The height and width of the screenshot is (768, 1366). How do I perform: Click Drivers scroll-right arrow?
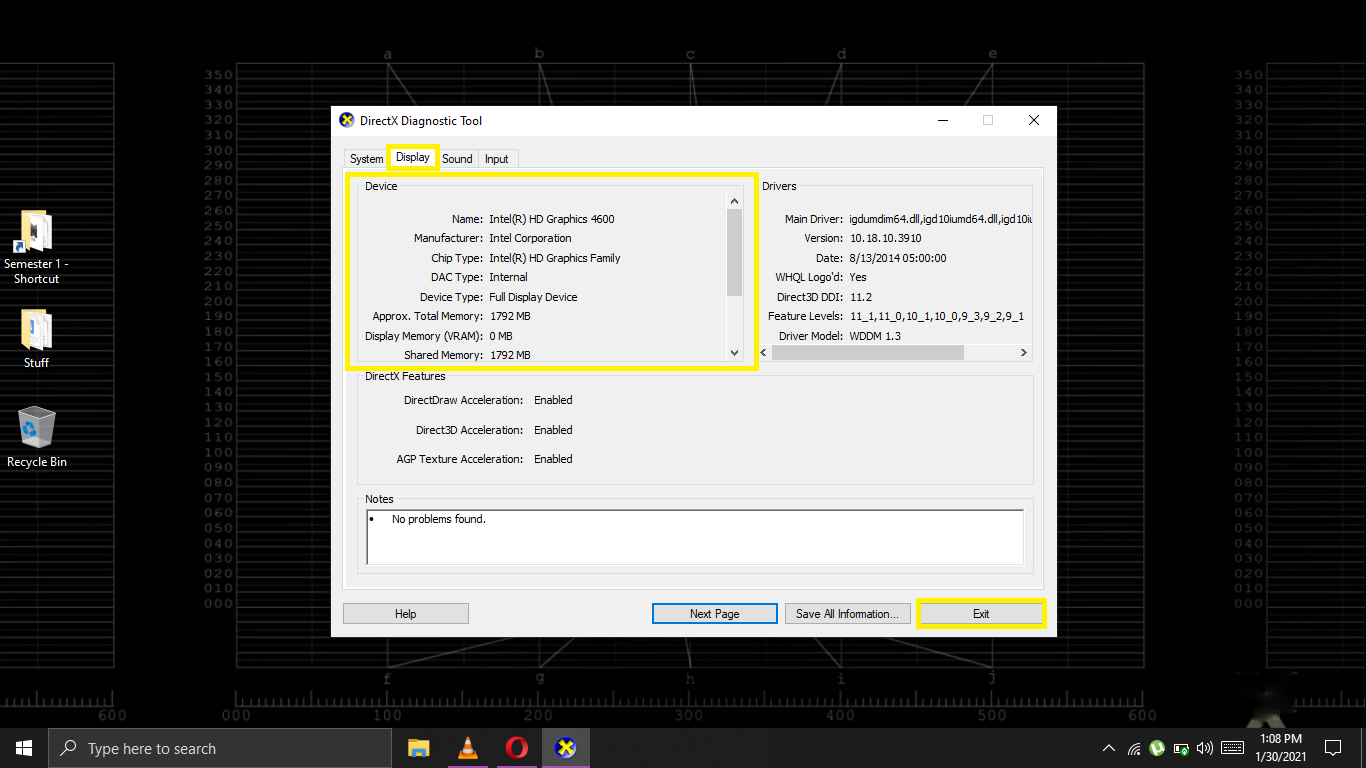pyautogui.click(x=1023, y=353)
